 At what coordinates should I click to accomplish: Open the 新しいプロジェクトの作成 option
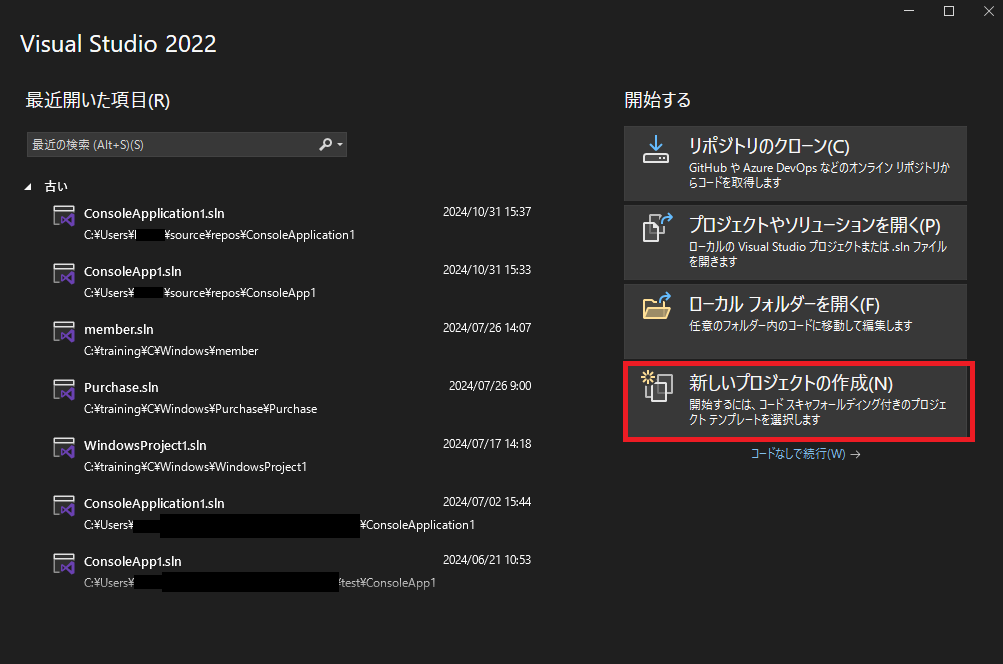(x=796, y=398)
